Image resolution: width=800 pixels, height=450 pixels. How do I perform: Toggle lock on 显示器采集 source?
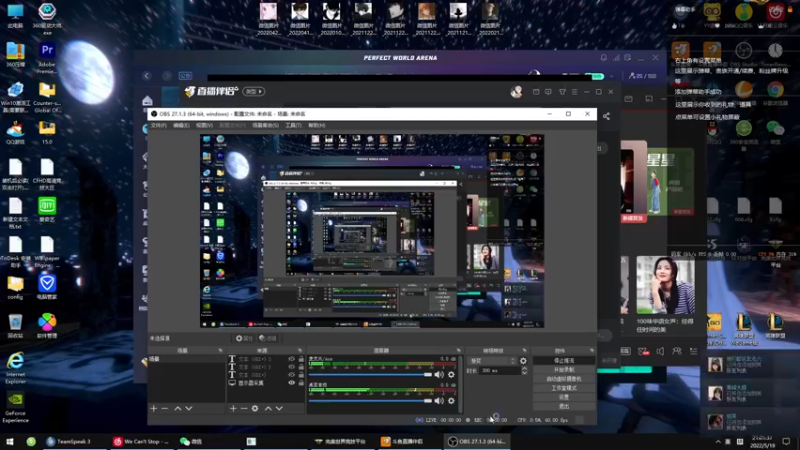[301, 383]
